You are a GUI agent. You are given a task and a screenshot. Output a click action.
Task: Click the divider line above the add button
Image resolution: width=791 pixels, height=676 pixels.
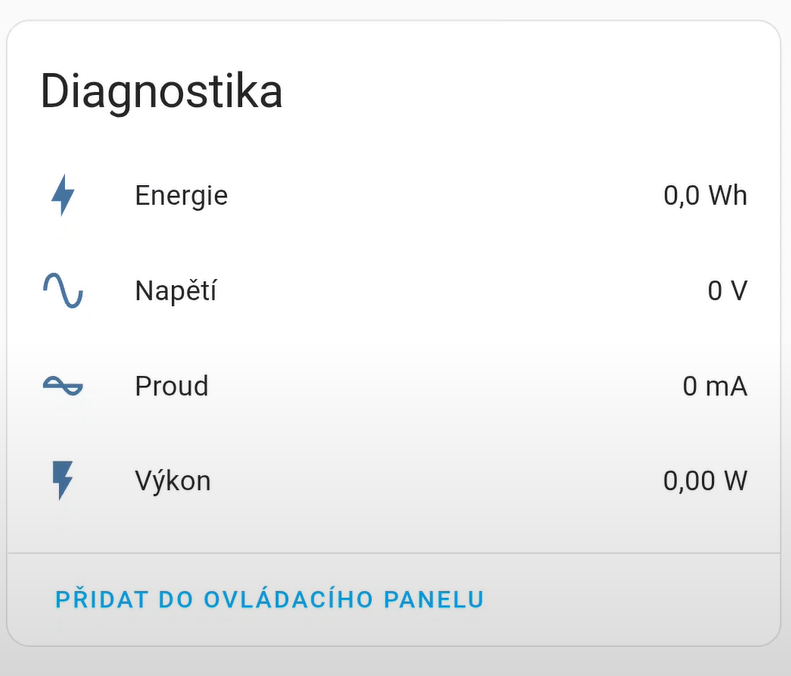coord(393,553)
